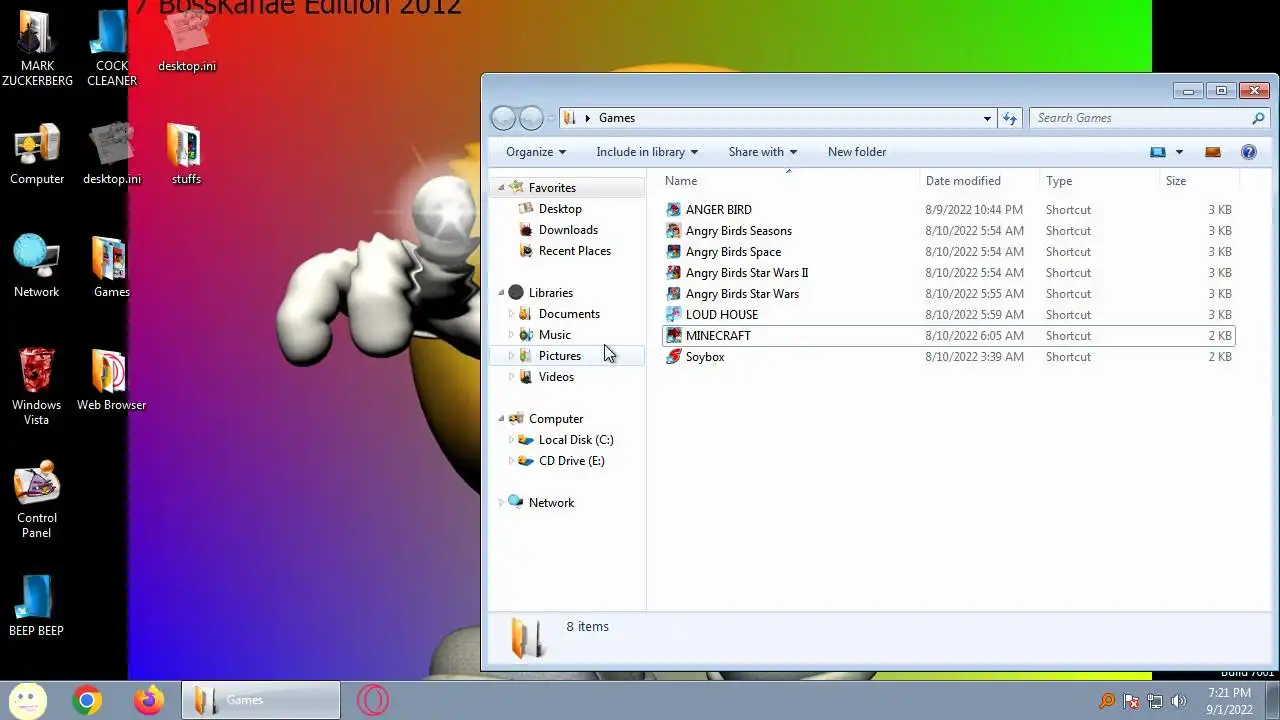Change your view icon in toolbar
This screenshot has height=720, width=1280.
point(1158,152)
